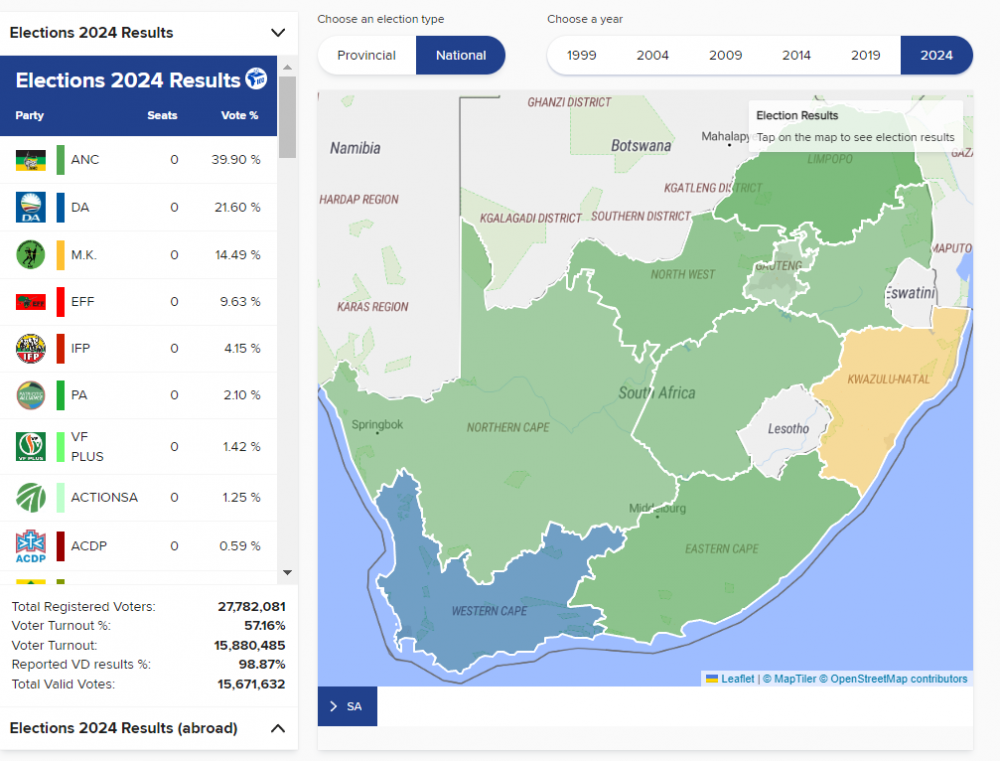This screenshot has width=1000, height=761.
Task: Click the IFP party logo
Action: click(31, 348)
